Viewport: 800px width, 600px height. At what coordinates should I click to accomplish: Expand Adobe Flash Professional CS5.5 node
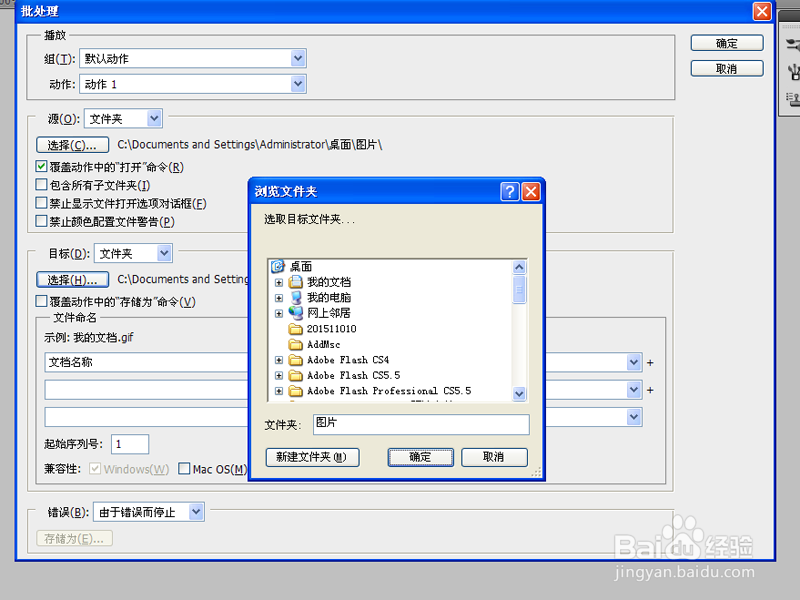[x=279, y=391]
